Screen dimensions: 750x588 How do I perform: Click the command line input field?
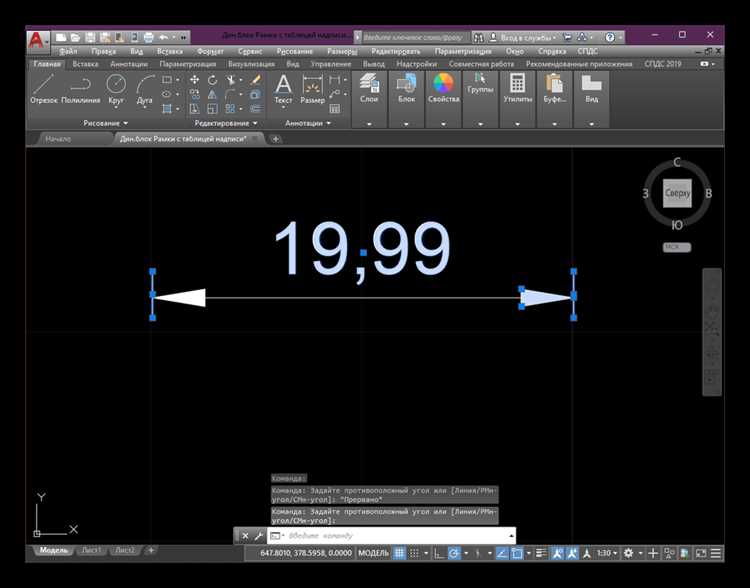[391, 536]
